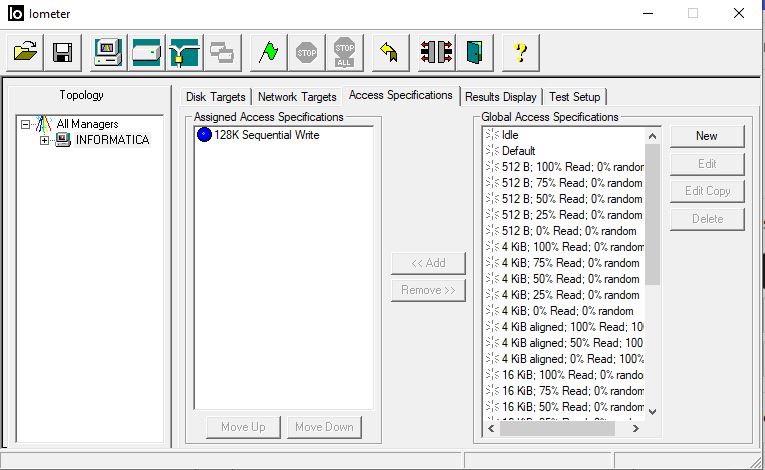
Task: Click the Save configuration floppy disk icon
Action: tap(62, 52)
